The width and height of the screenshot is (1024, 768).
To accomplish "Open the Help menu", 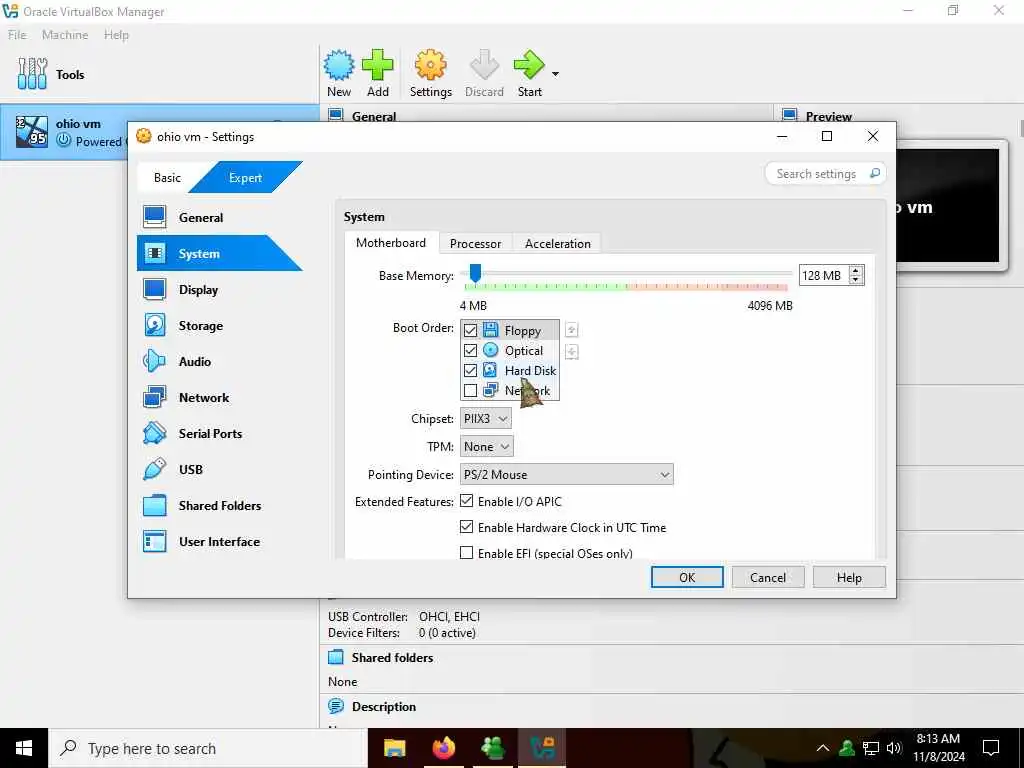I will click(116, 35).
